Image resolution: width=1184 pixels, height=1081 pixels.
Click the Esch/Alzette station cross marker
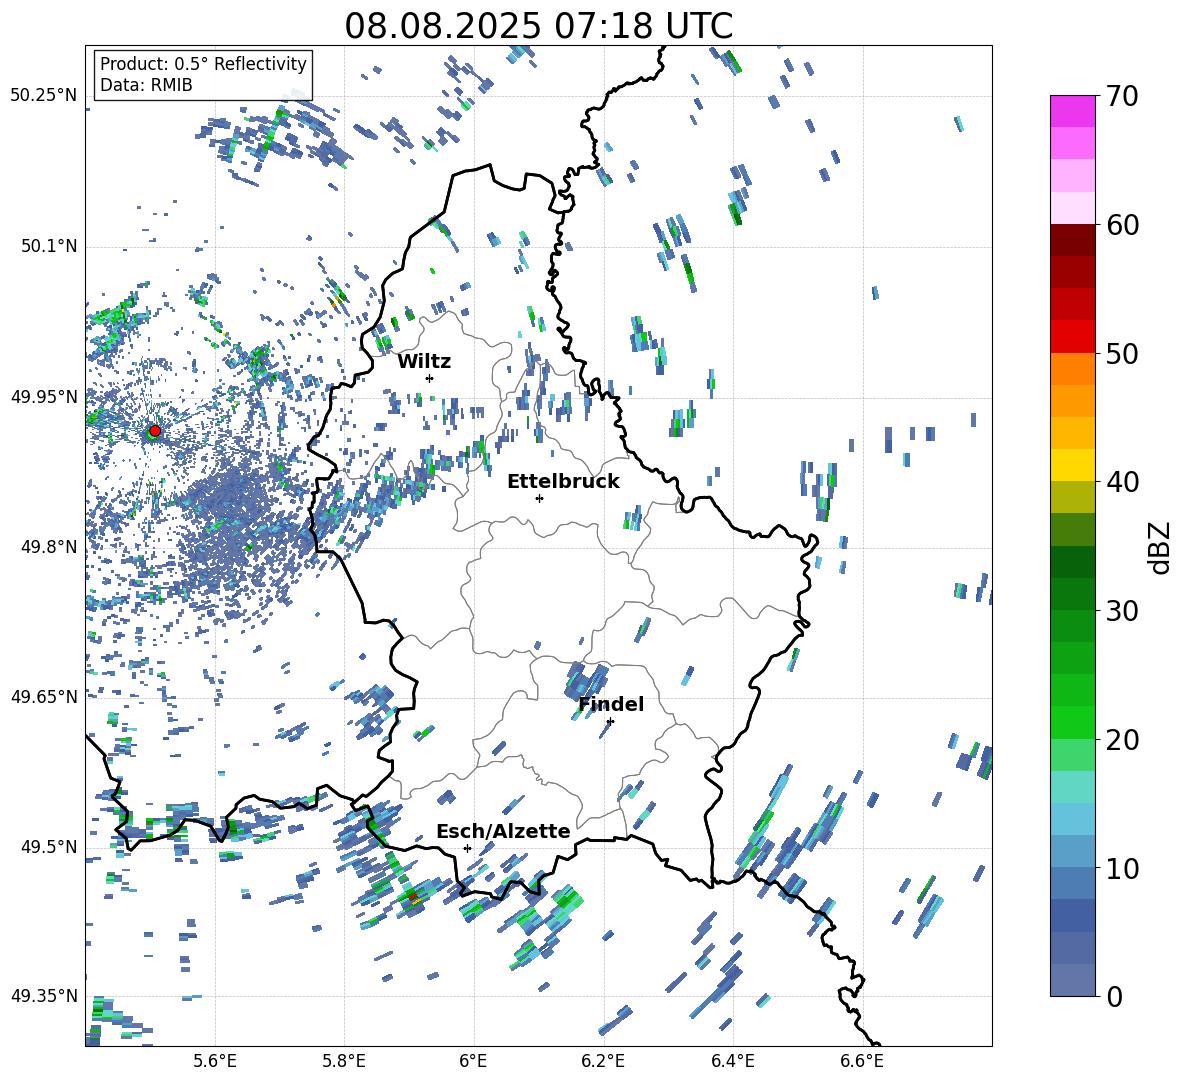[467, 848]
